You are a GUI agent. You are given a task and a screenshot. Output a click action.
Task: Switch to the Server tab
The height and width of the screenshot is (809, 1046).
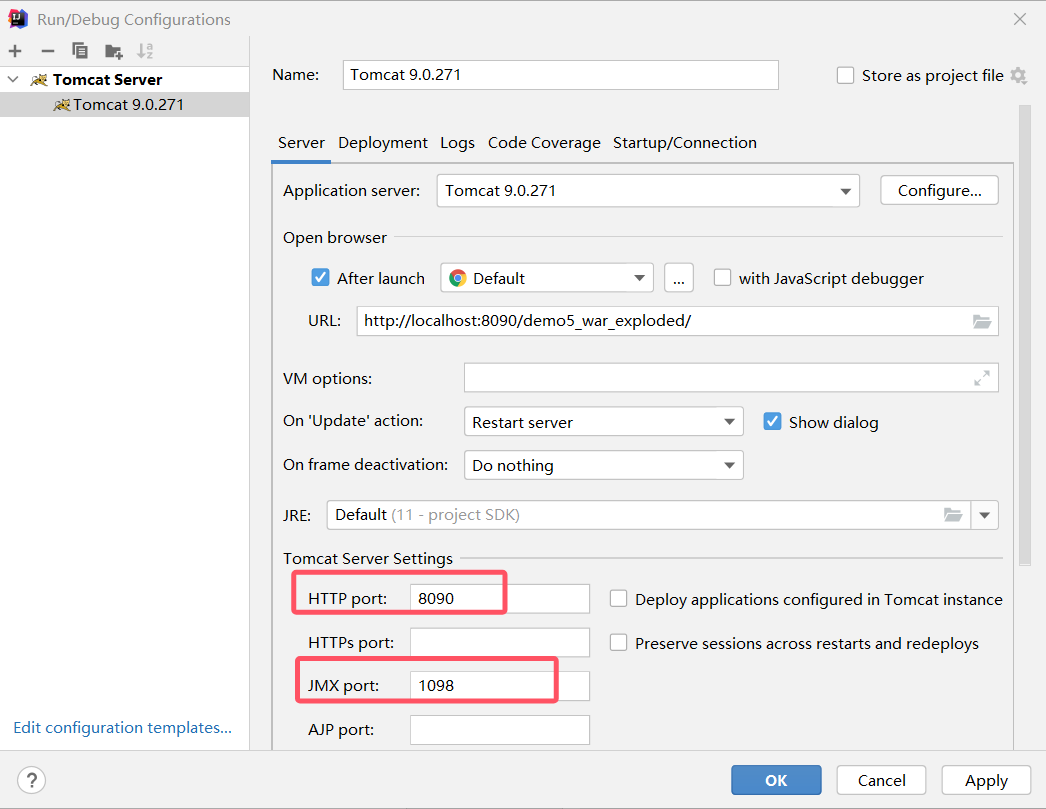tap(301, 143)
